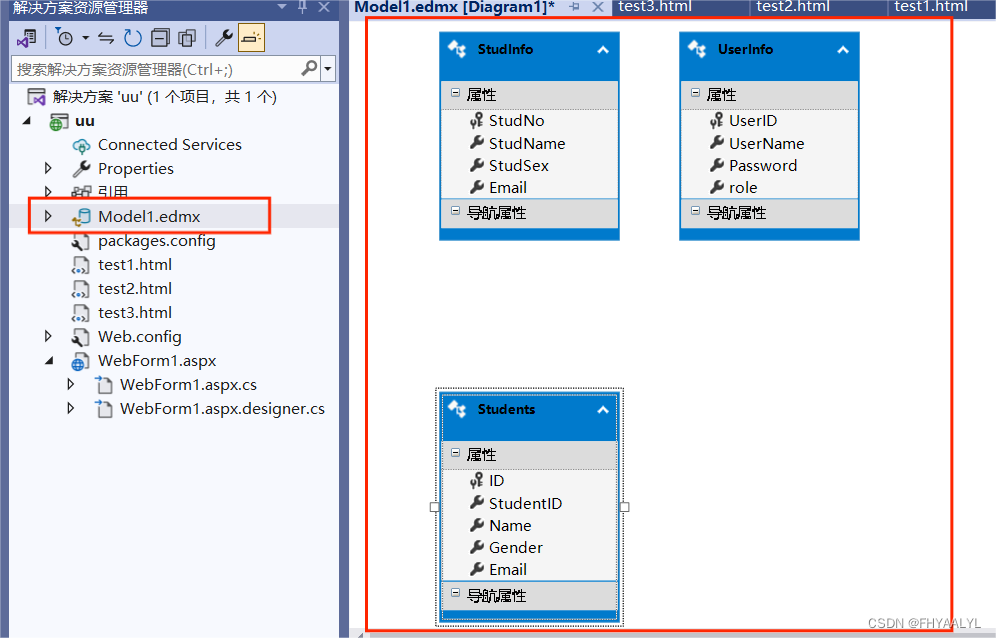The image size is (996, 638).
Task: Switch to the test2.html tab
Action: (793, 6)
